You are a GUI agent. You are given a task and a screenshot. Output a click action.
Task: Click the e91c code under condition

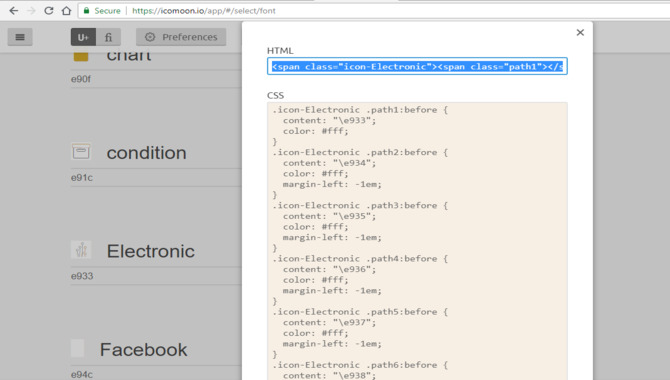[x=82, y=178]
